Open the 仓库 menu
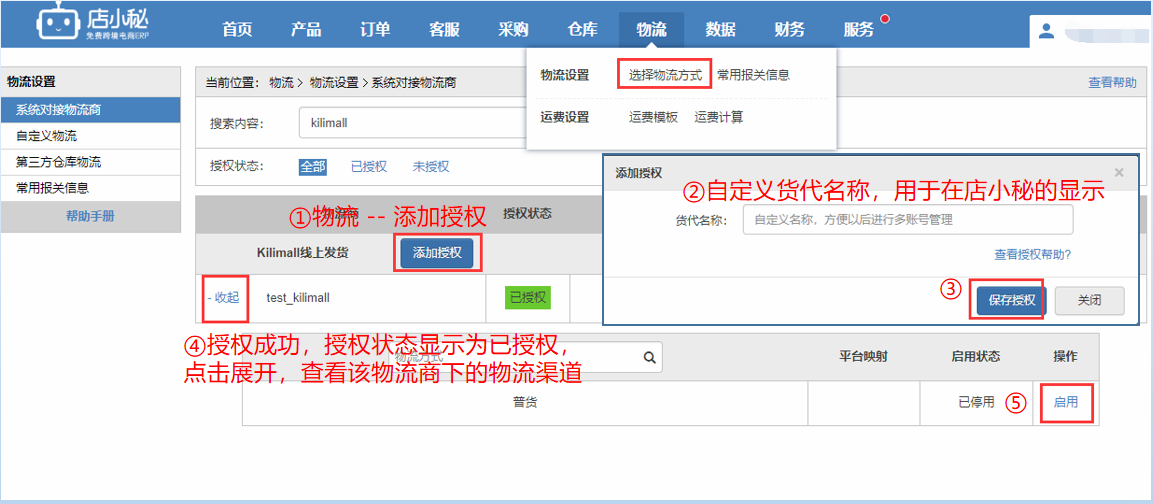This screenshot has width=1153, height=504. (x=582, y=29)
